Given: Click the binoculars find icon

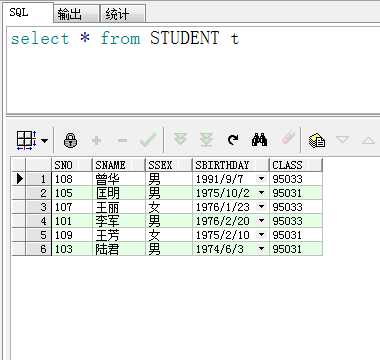Looking at the screenshot, I should [x=259, y=139].
